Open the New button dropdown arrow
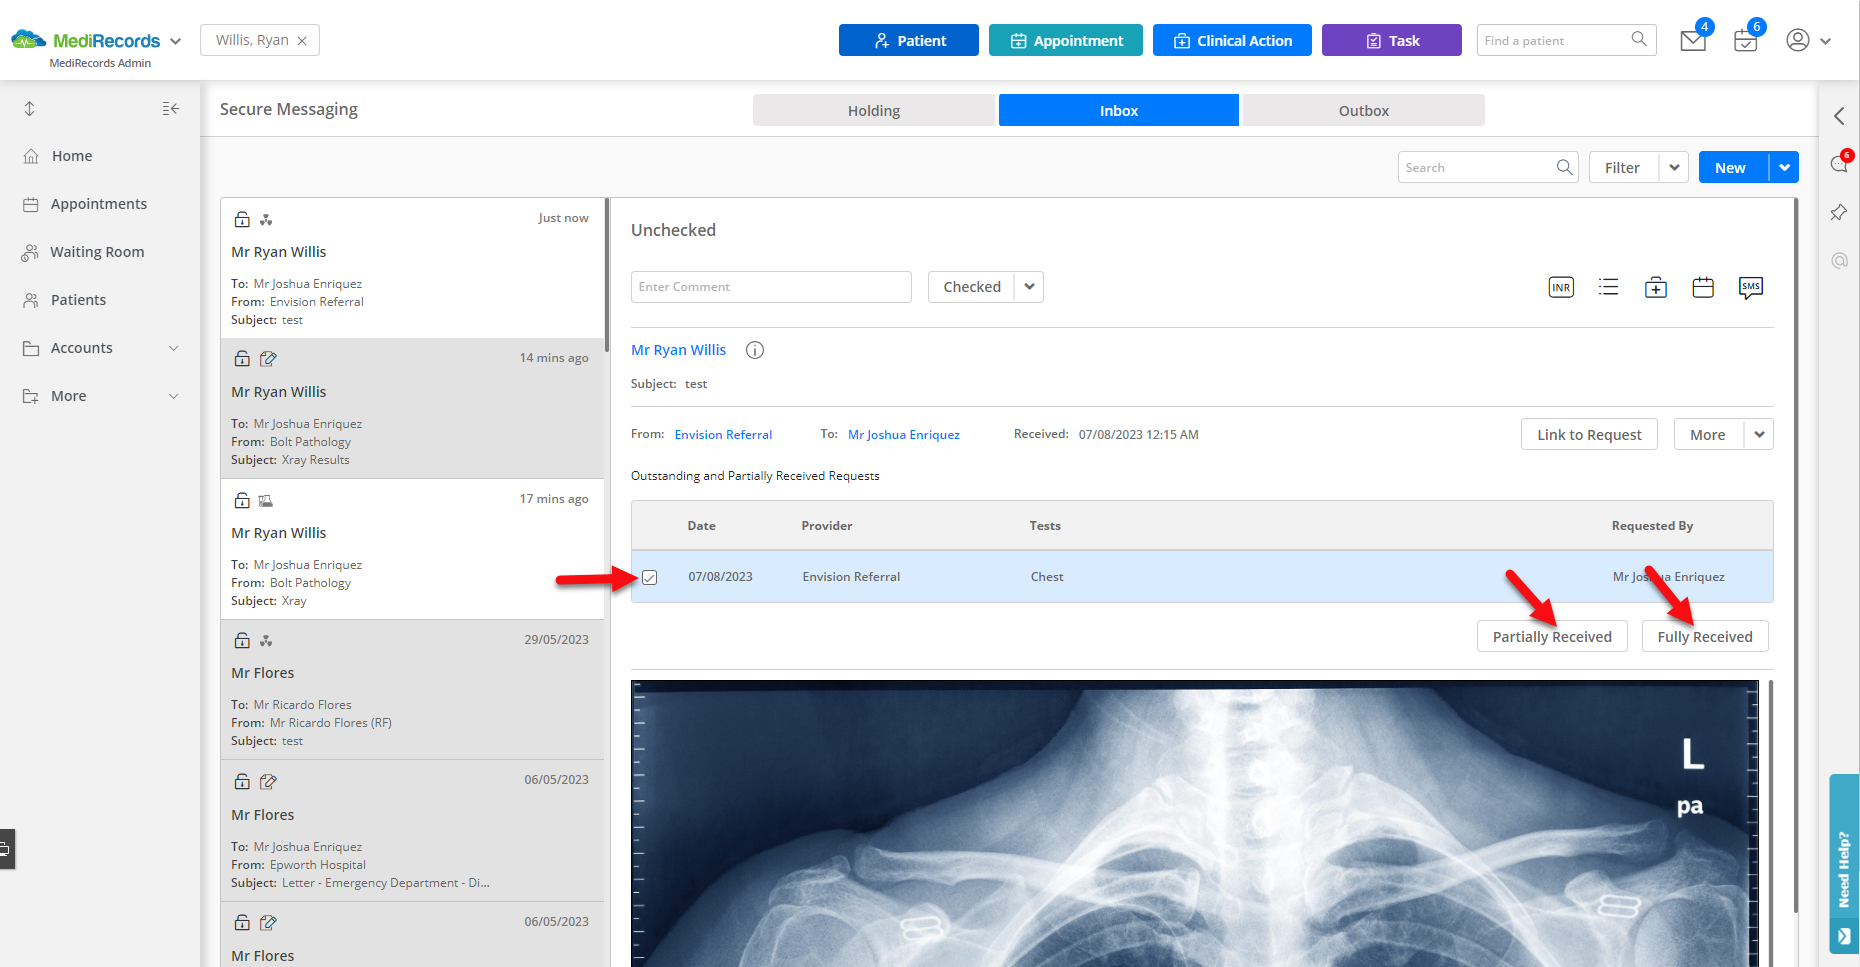 pyautogui.click(x=1784, y=167)
